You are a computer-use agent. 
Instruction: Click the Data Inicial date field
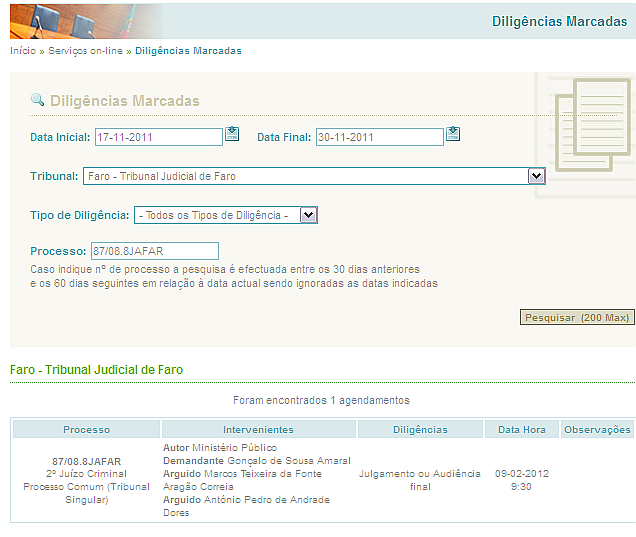point(158,137)
